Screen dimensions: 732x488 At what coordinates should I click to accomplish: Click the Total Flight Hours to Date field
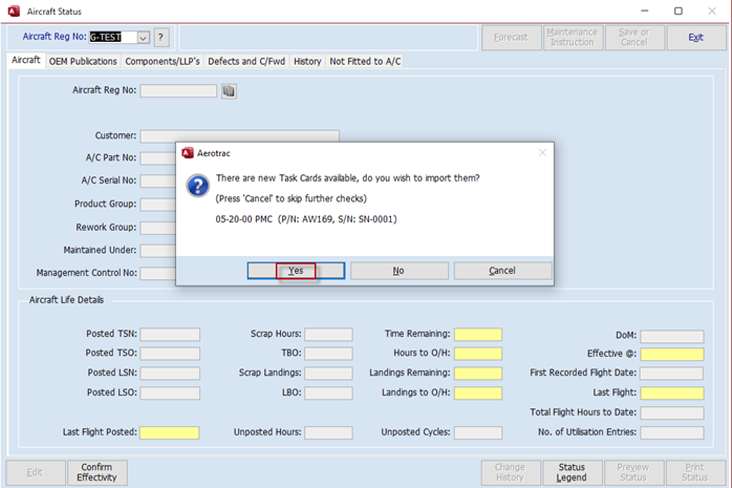tap(672, 413)
